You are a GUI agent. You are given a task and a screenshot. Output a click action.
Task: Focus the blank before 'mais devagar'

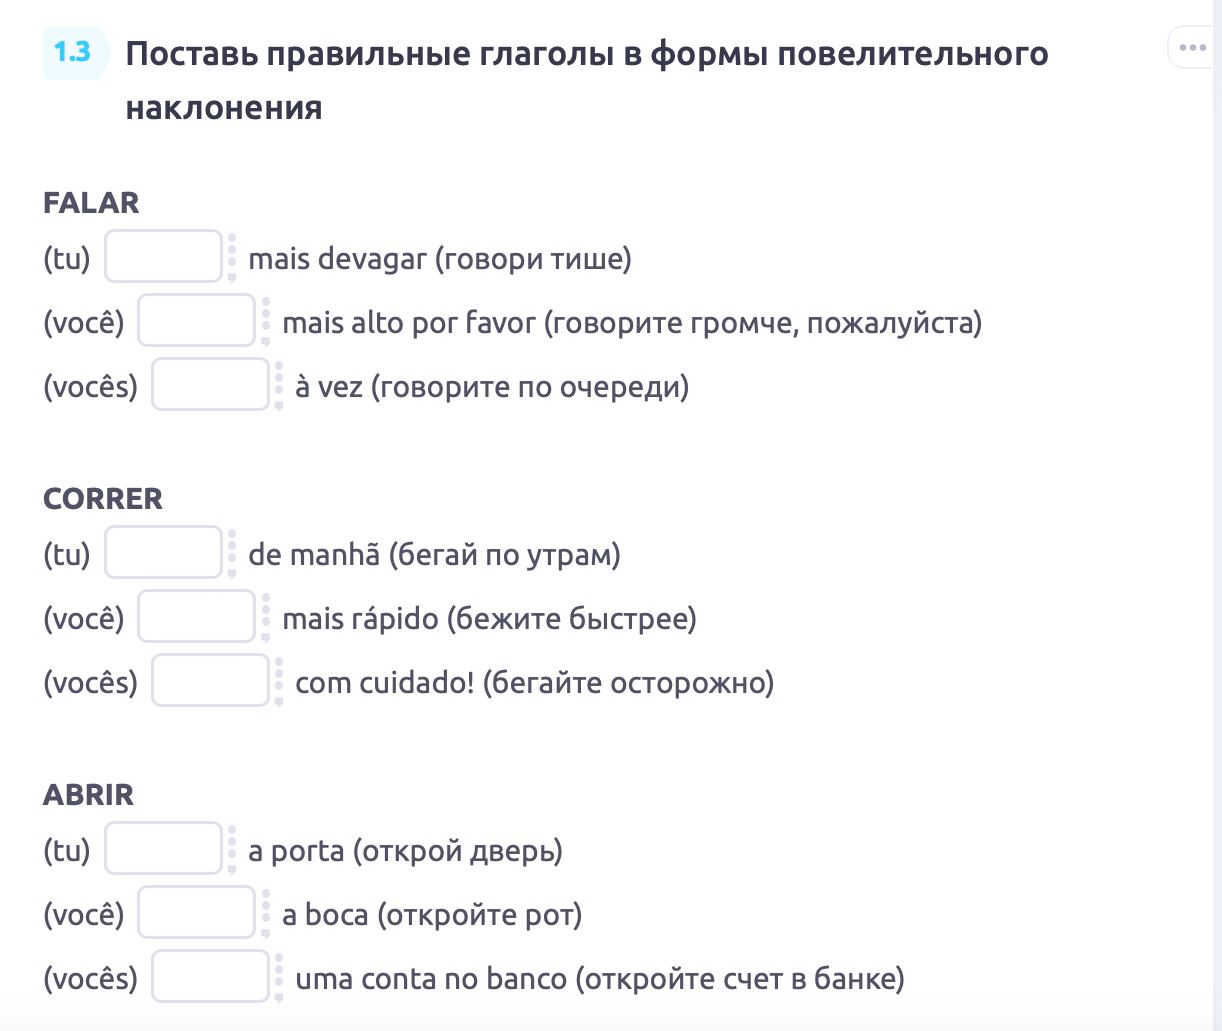tap(163, 257)
